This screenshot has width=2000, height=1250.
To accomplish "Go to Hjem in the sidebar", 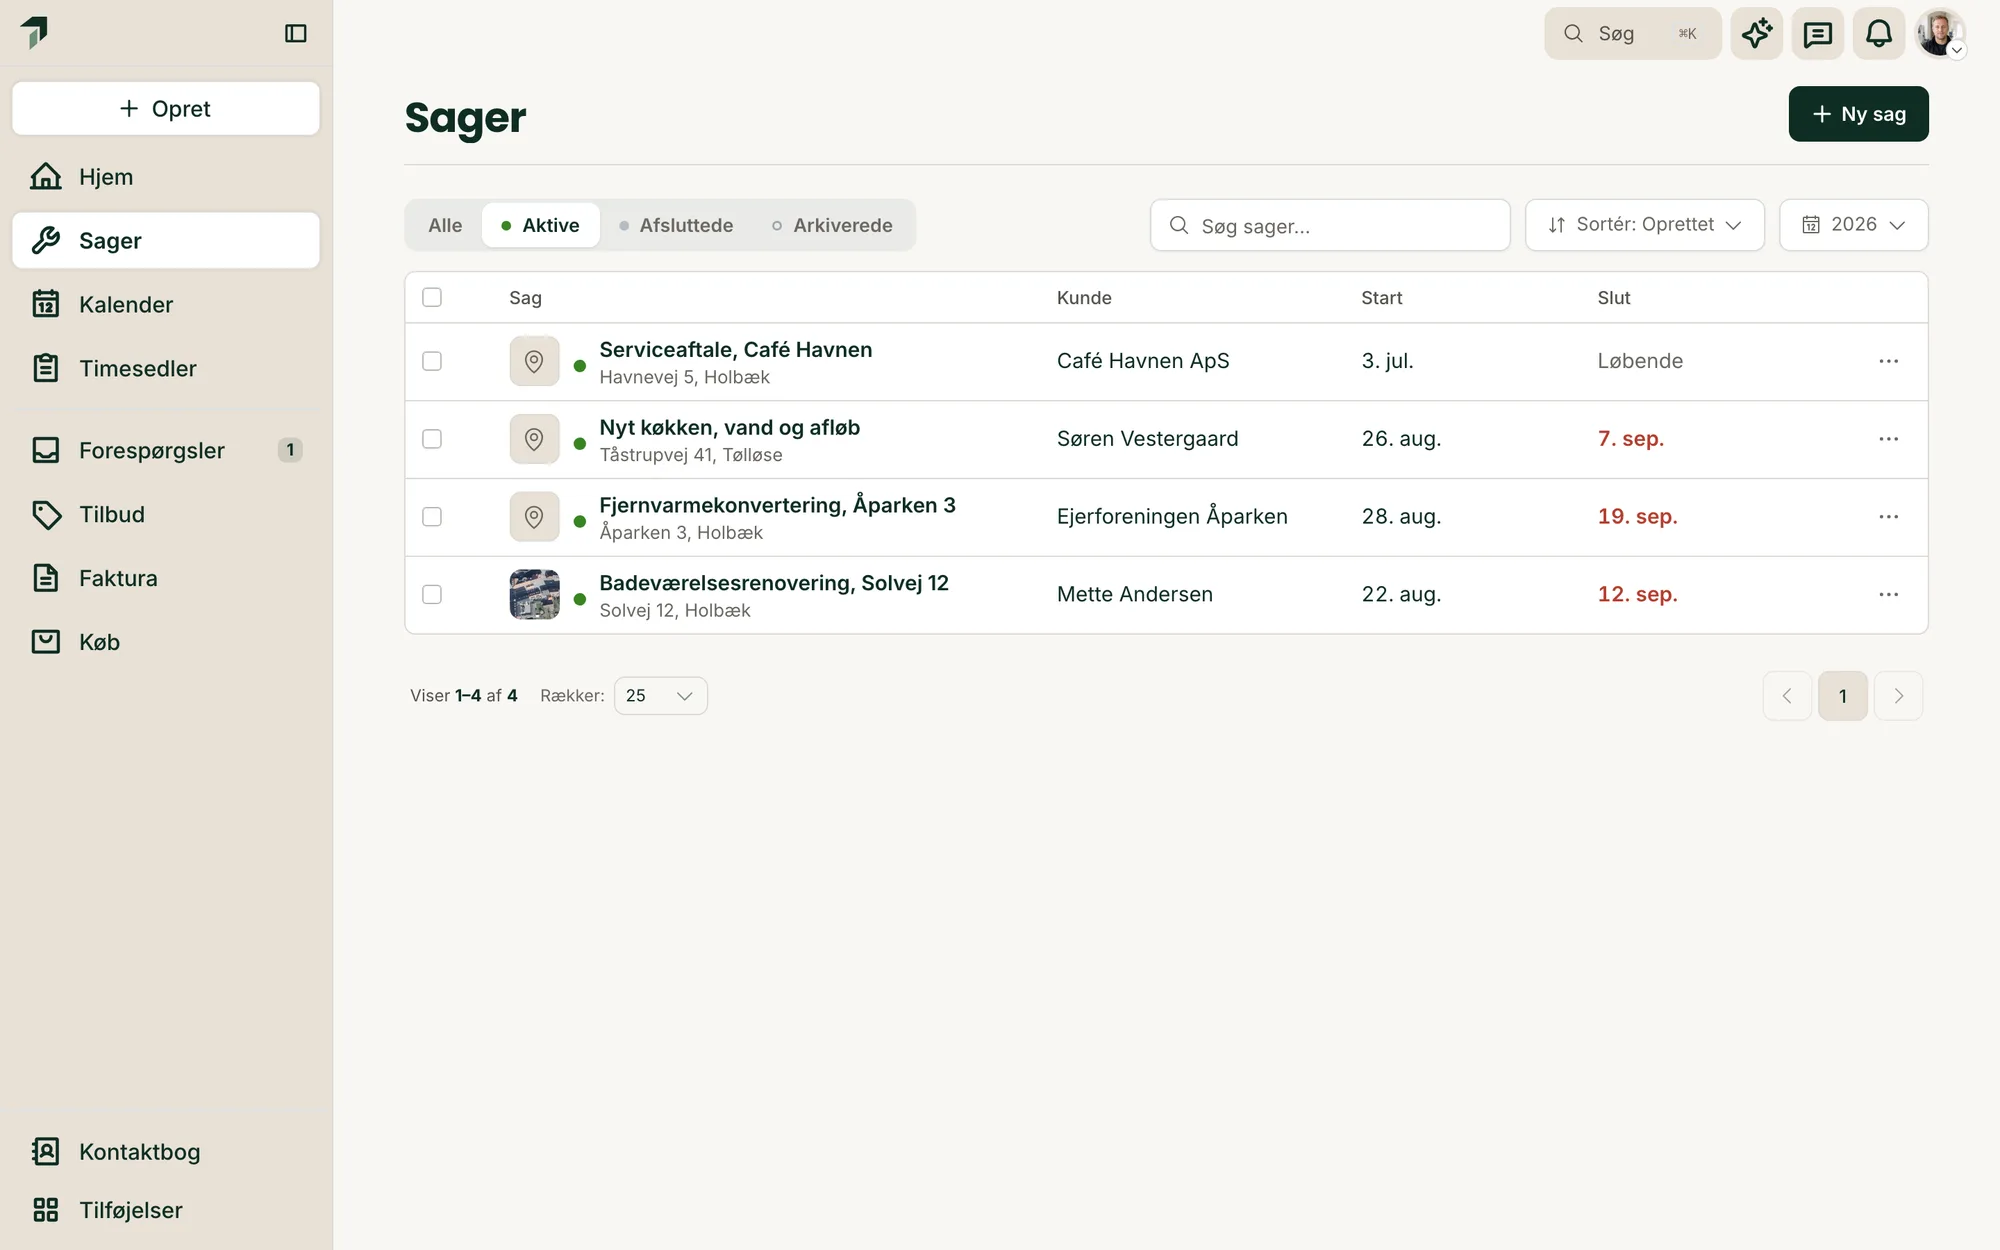I will [x=166, y=177].
